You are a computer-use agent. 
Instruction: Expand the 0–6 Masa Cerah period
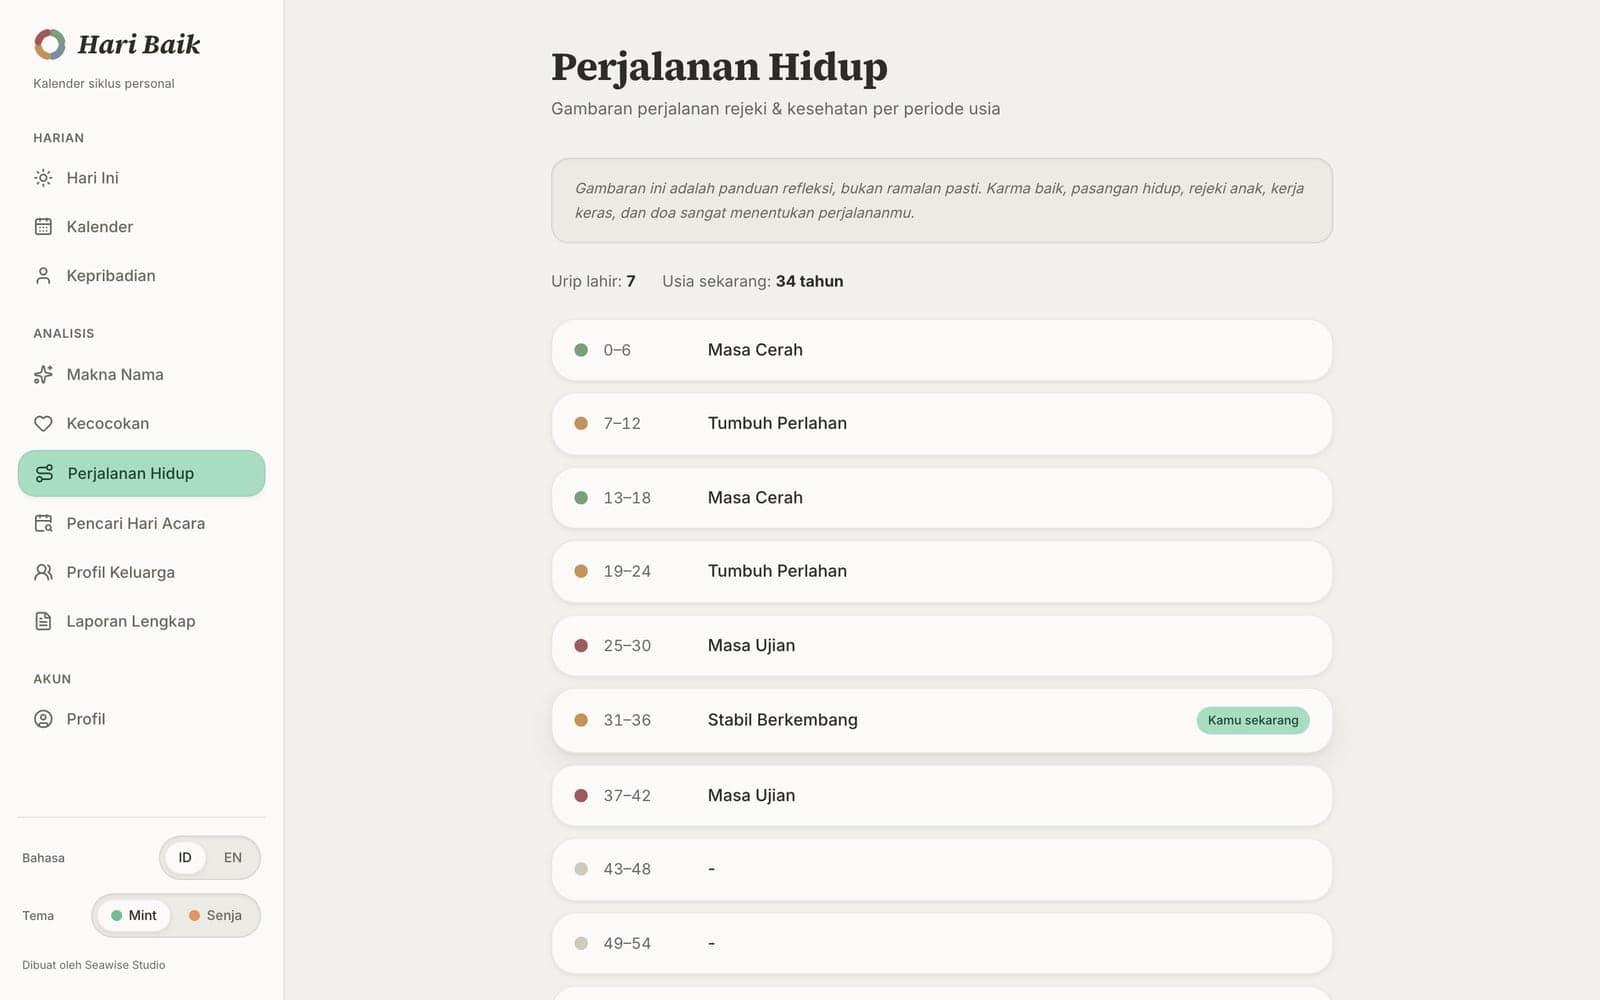tap(941, 350)
